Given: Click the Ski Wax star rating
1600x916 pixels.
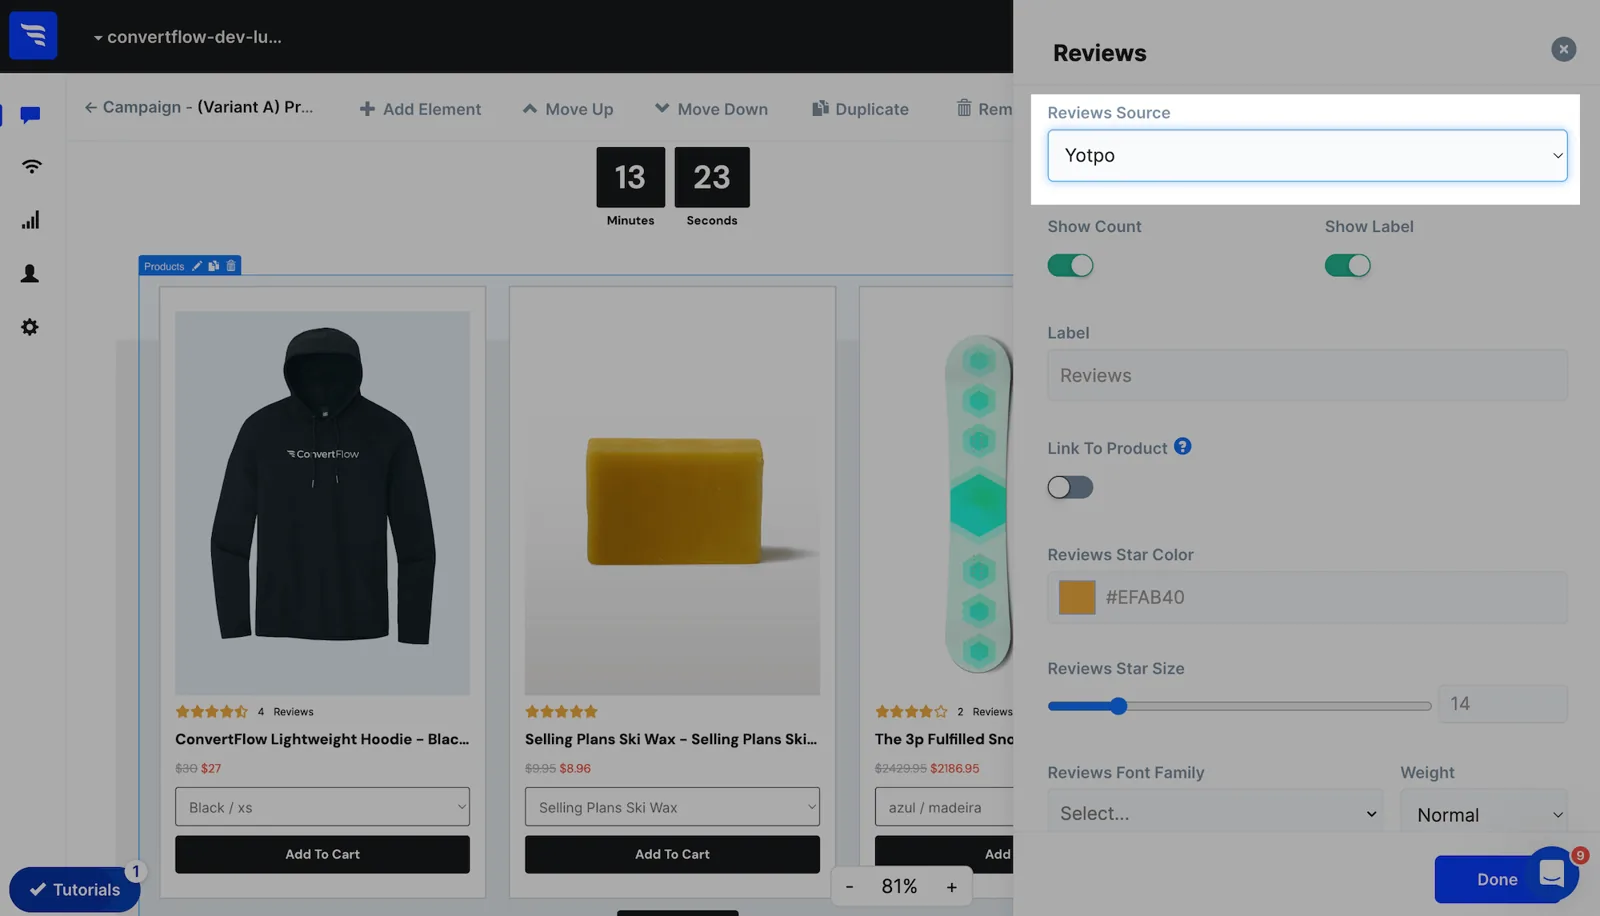Looking at the screenshot, I should pos(561,712).
